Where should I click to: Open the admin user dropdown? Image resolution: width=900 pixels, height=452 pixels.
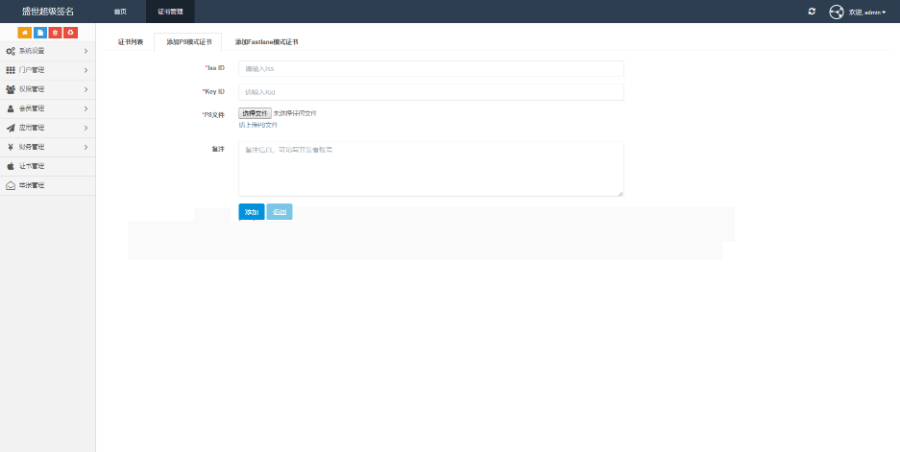click(868, 12)
